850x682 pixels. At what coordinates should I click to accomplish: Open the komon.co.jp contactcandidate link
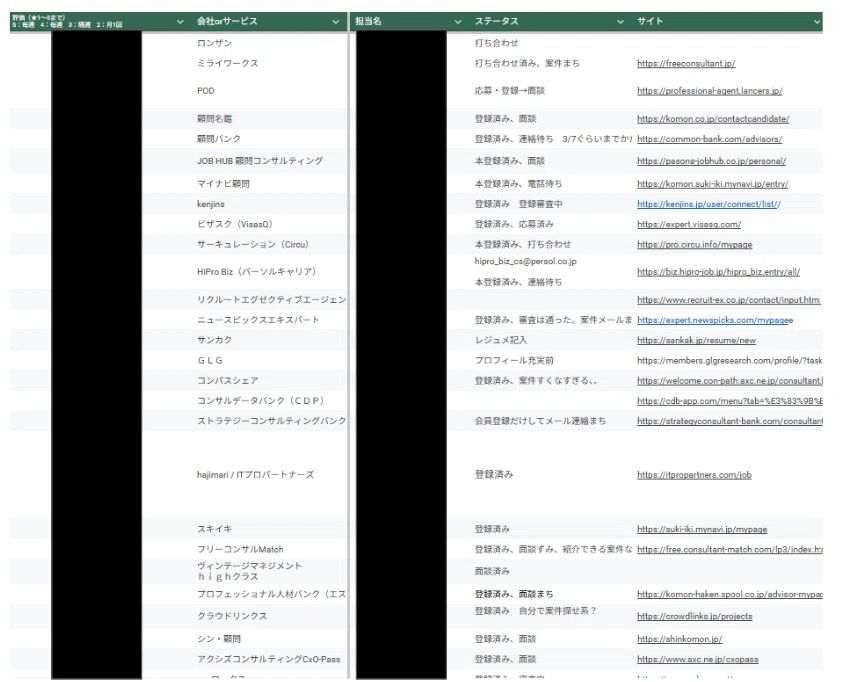click(713, 119)
